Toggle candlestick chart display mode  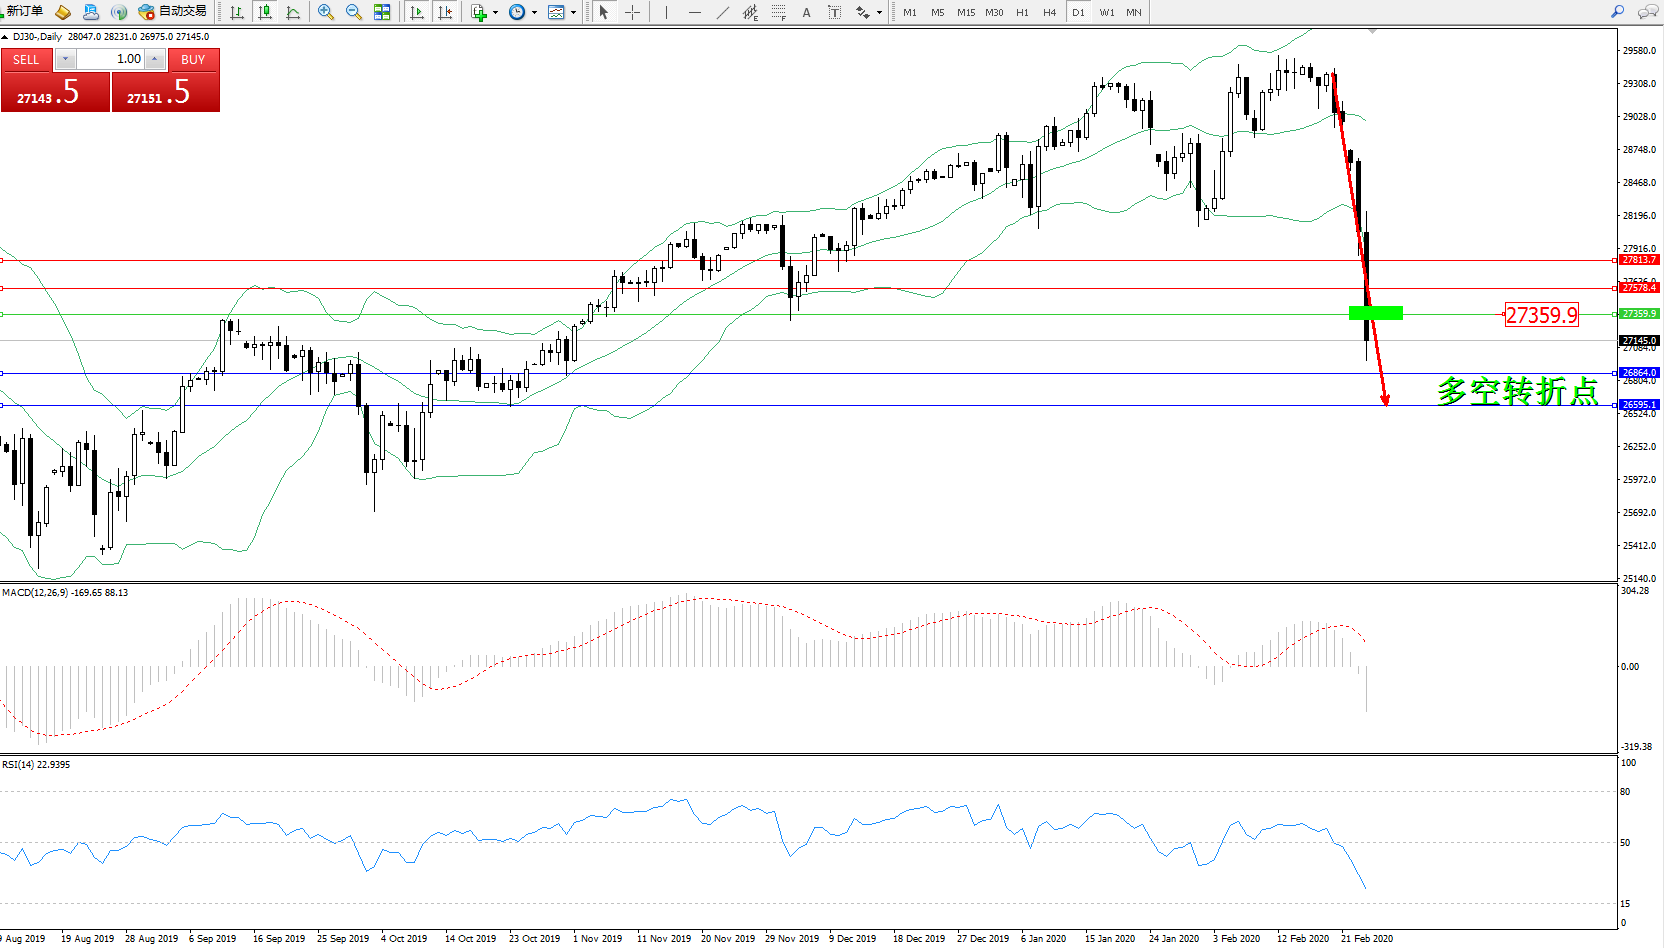[265, 12]
